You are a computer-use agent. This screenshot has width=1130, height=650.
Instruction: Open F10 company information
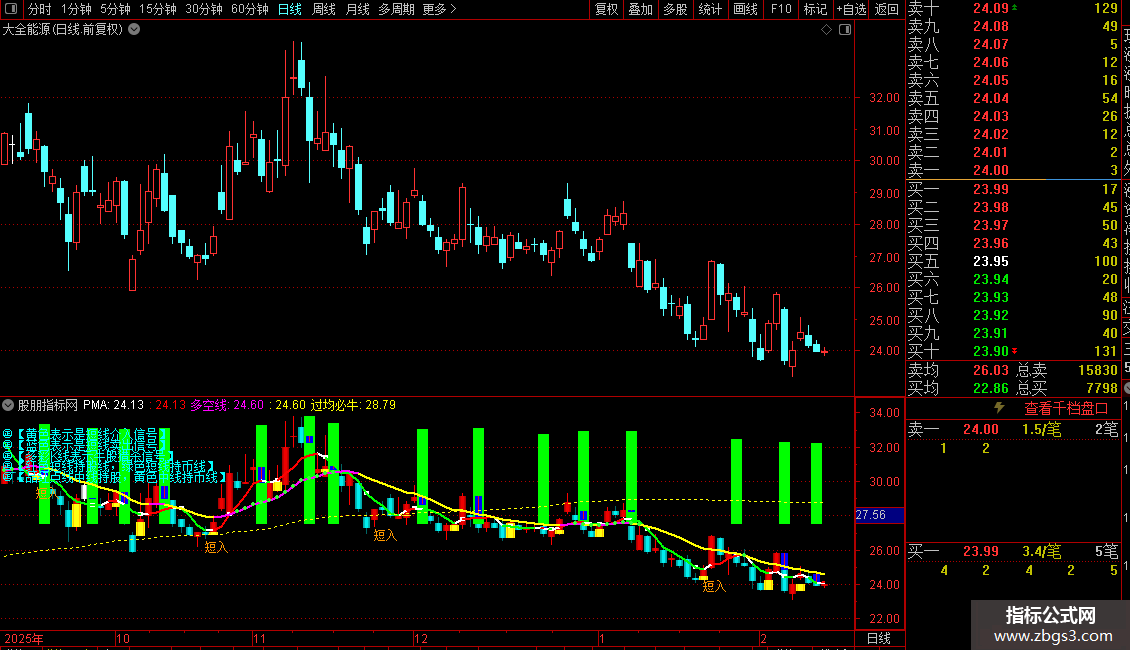[780, 9]
